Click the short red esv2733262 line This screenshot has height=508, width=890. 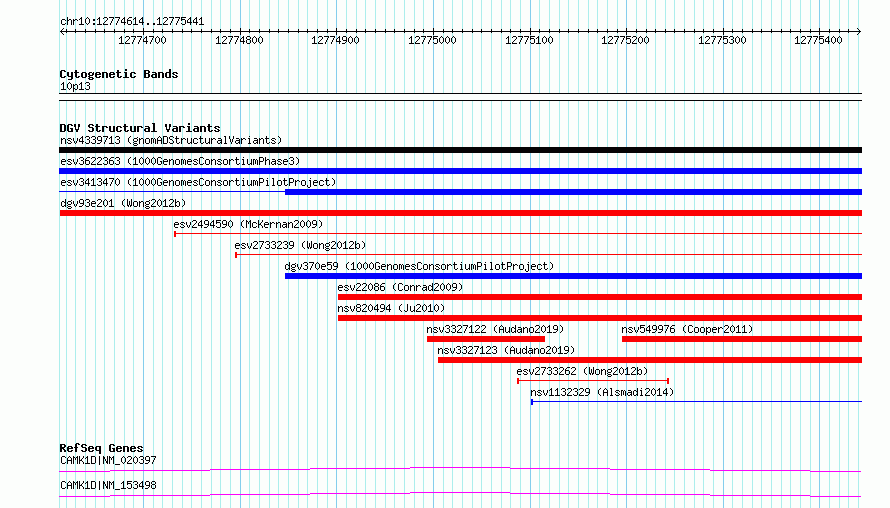coord(593,381)
